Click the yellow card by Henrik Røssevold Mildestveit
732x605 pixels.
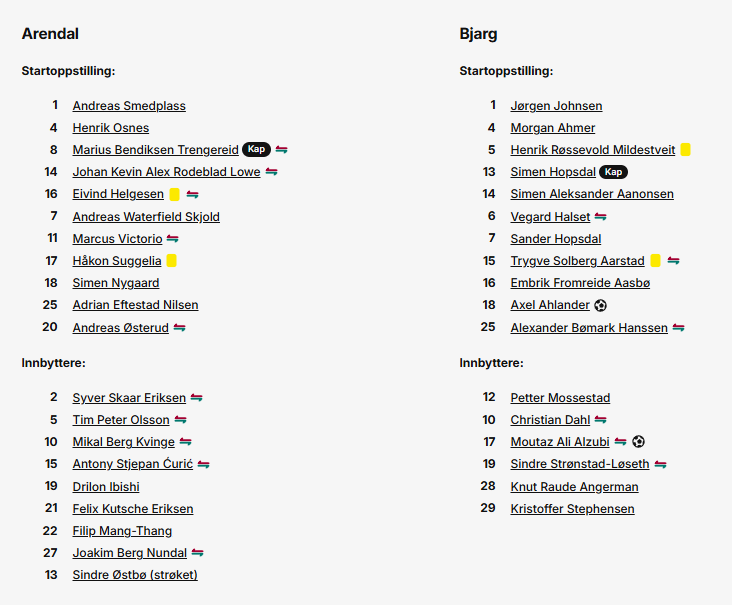pyautogui.click(x=686, y=150)
